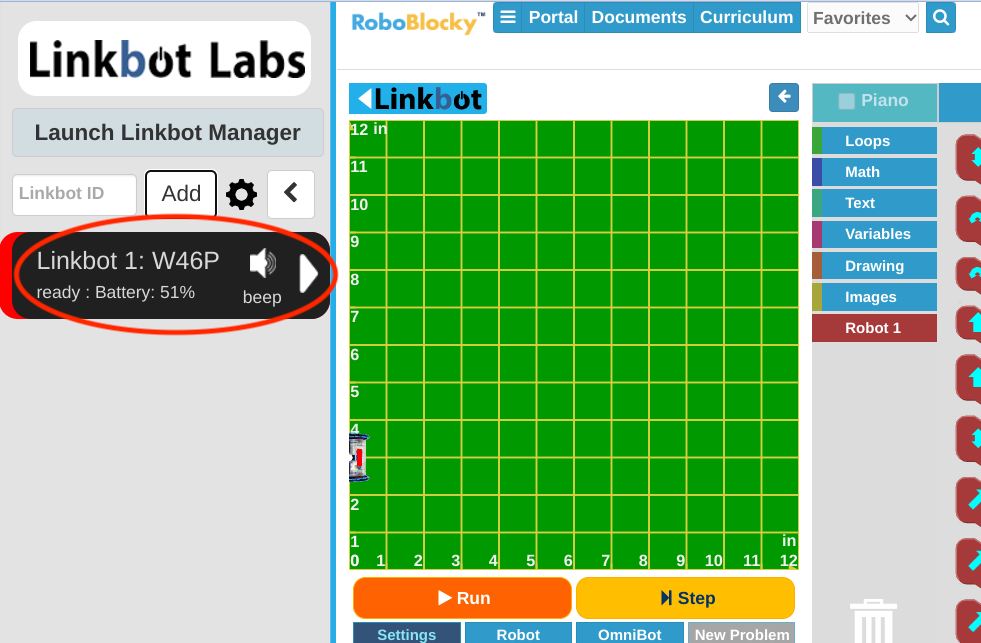Click the Linkbot logo above the grid

[x=418, y=99]
